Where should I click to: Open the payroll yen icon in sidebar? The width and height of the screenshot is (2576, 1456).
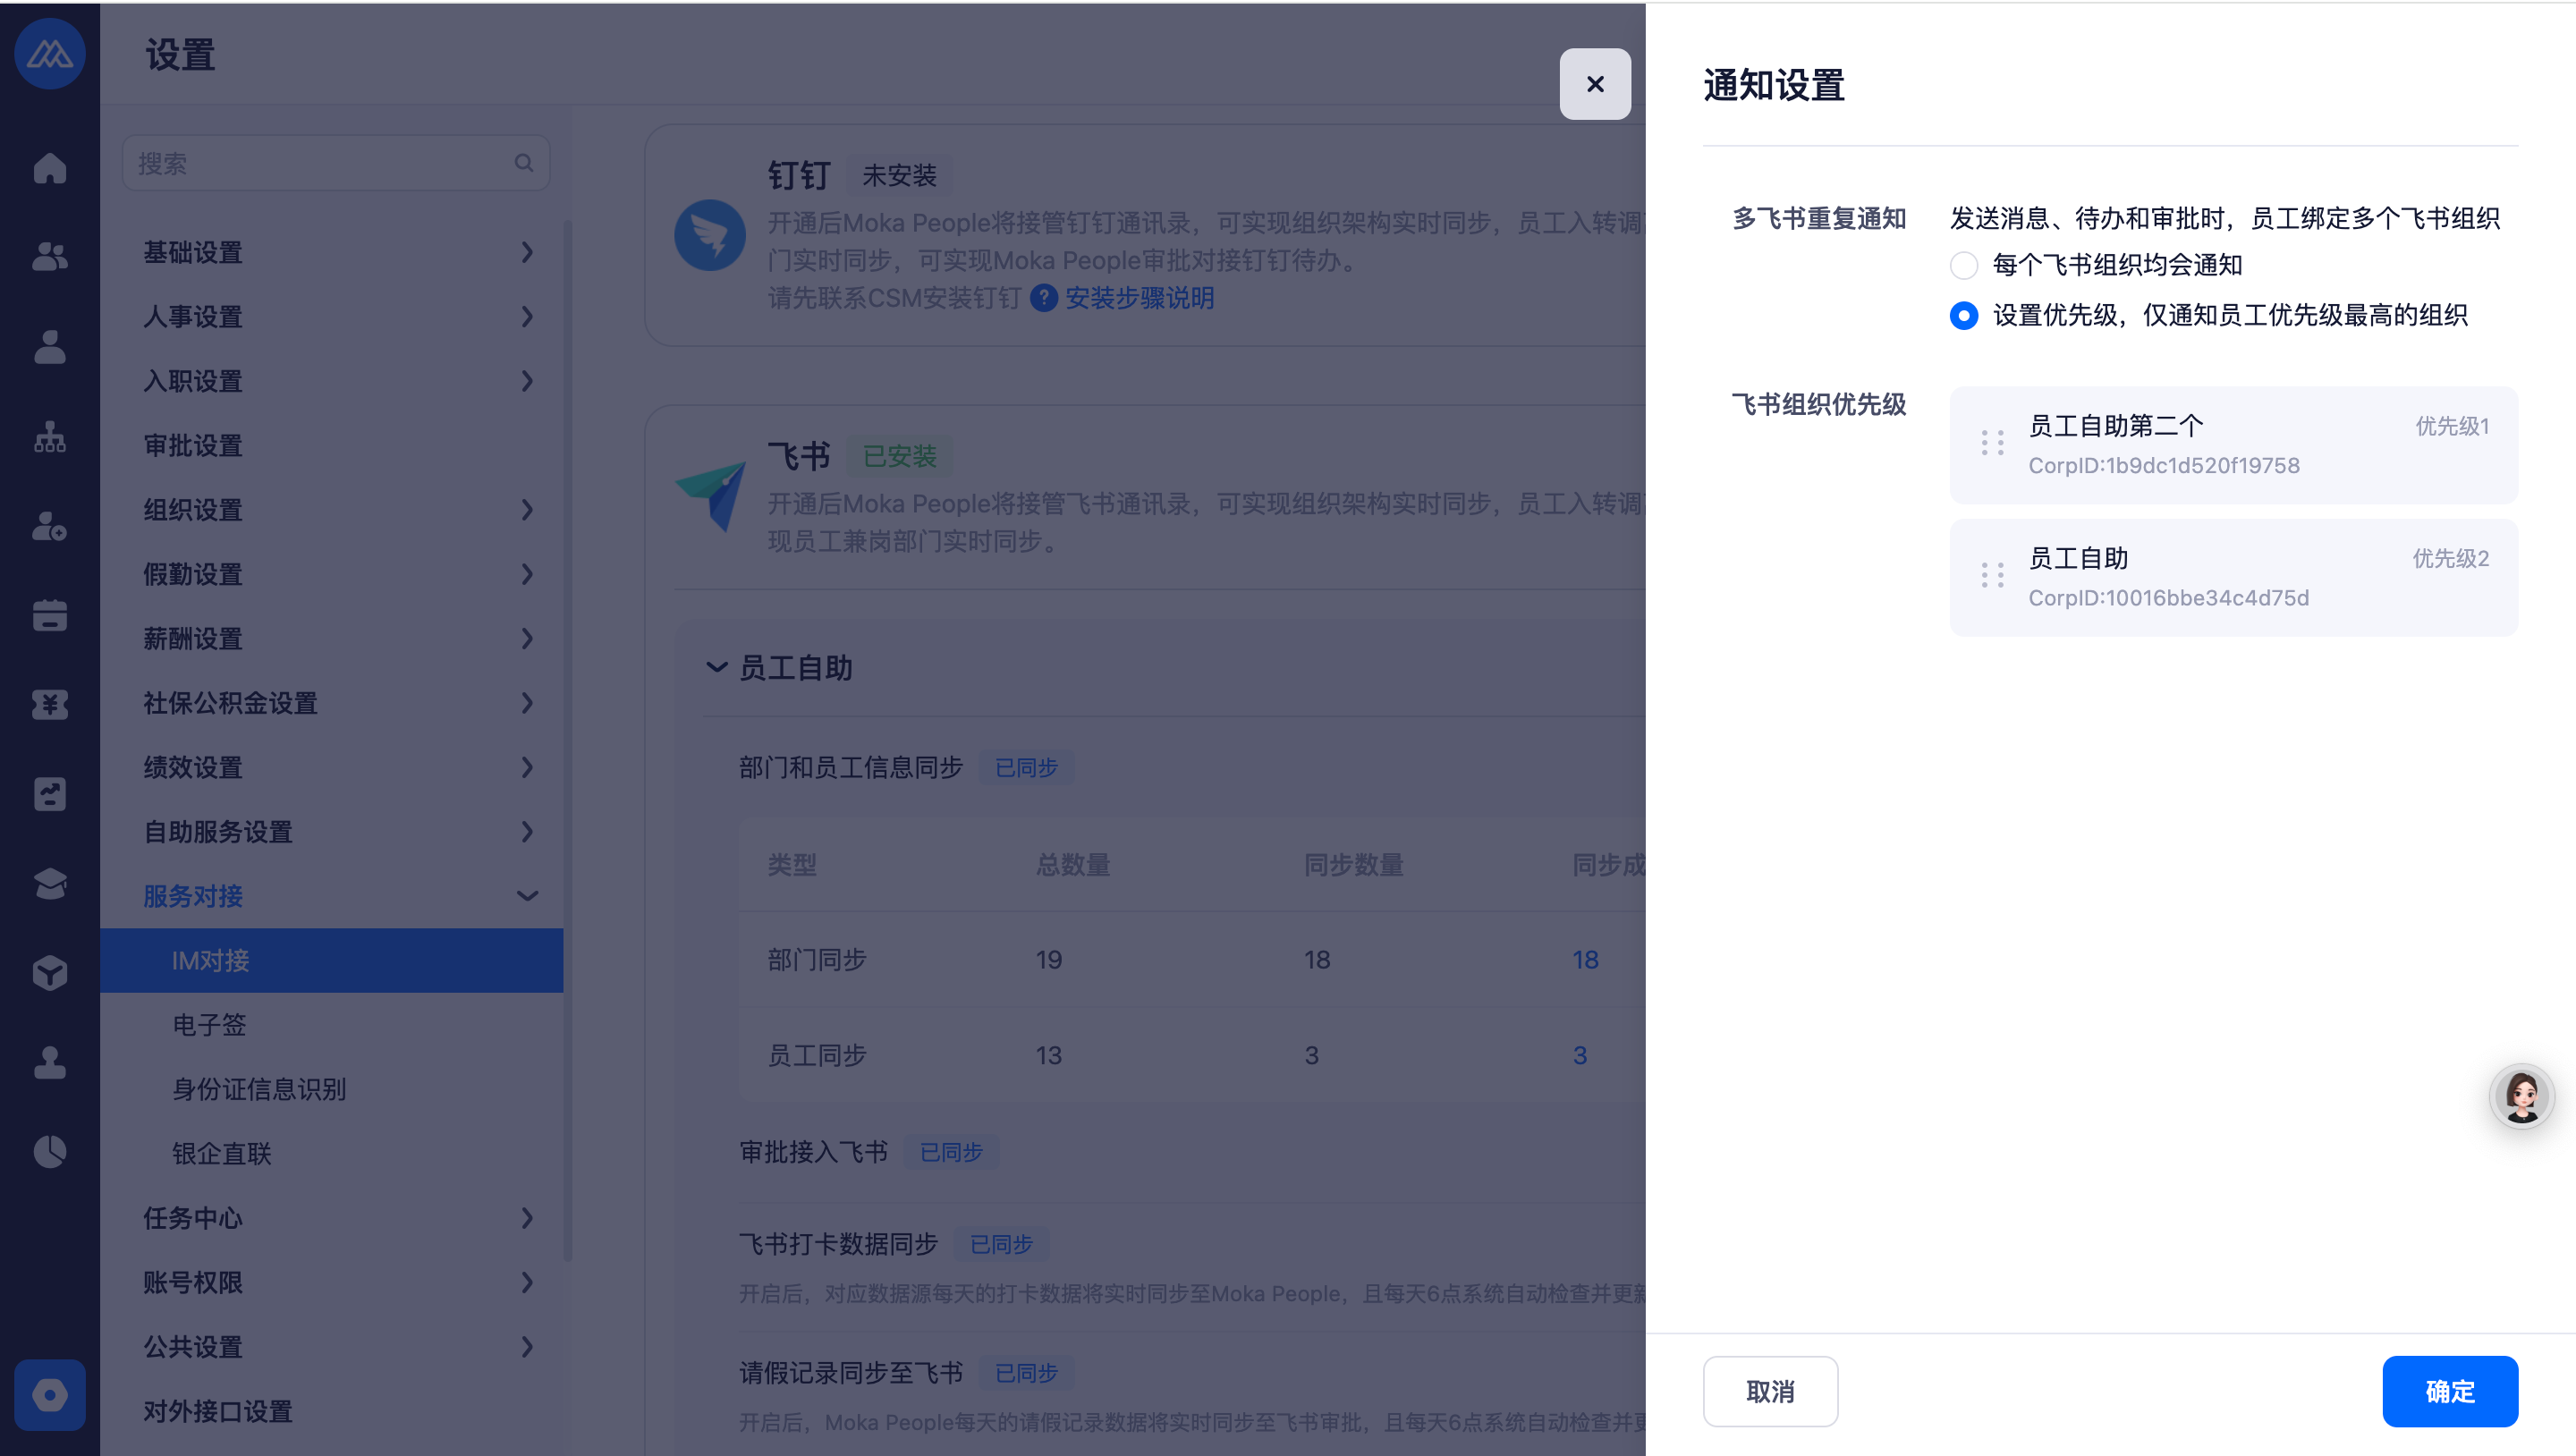point(49,704)
